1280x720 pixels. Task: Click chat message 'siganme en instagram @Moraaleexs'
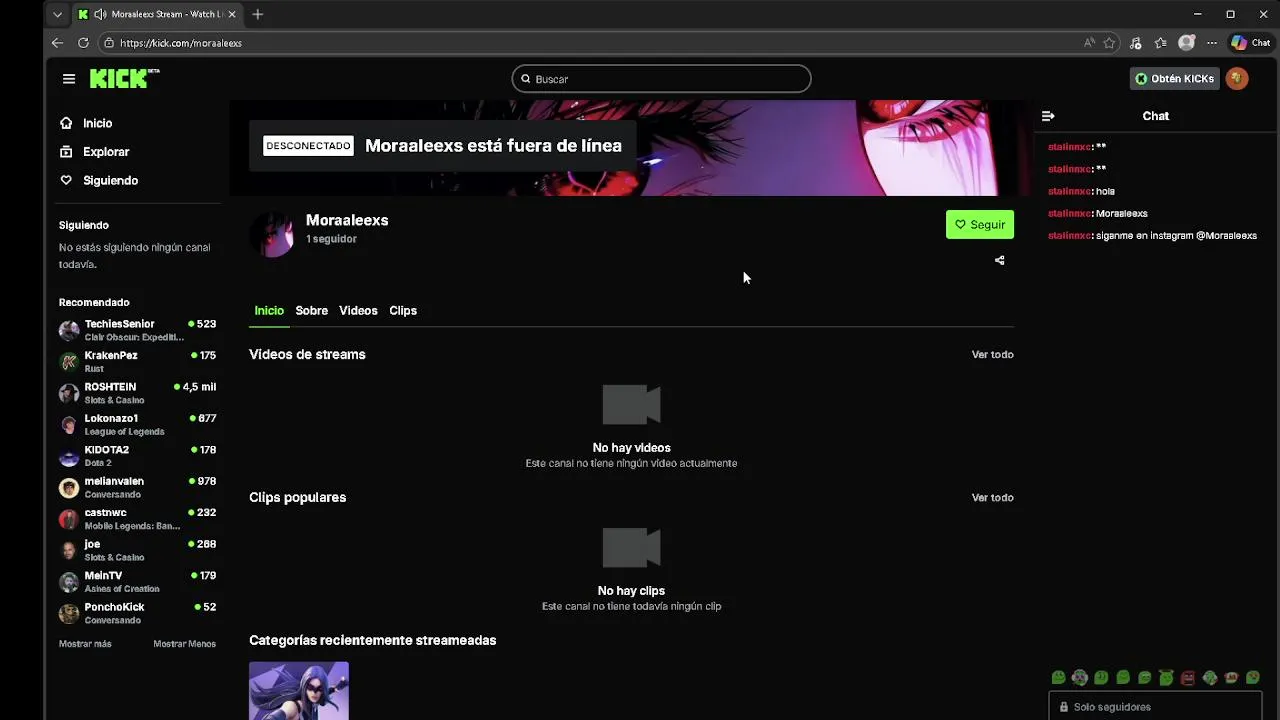click(1176, 236)
